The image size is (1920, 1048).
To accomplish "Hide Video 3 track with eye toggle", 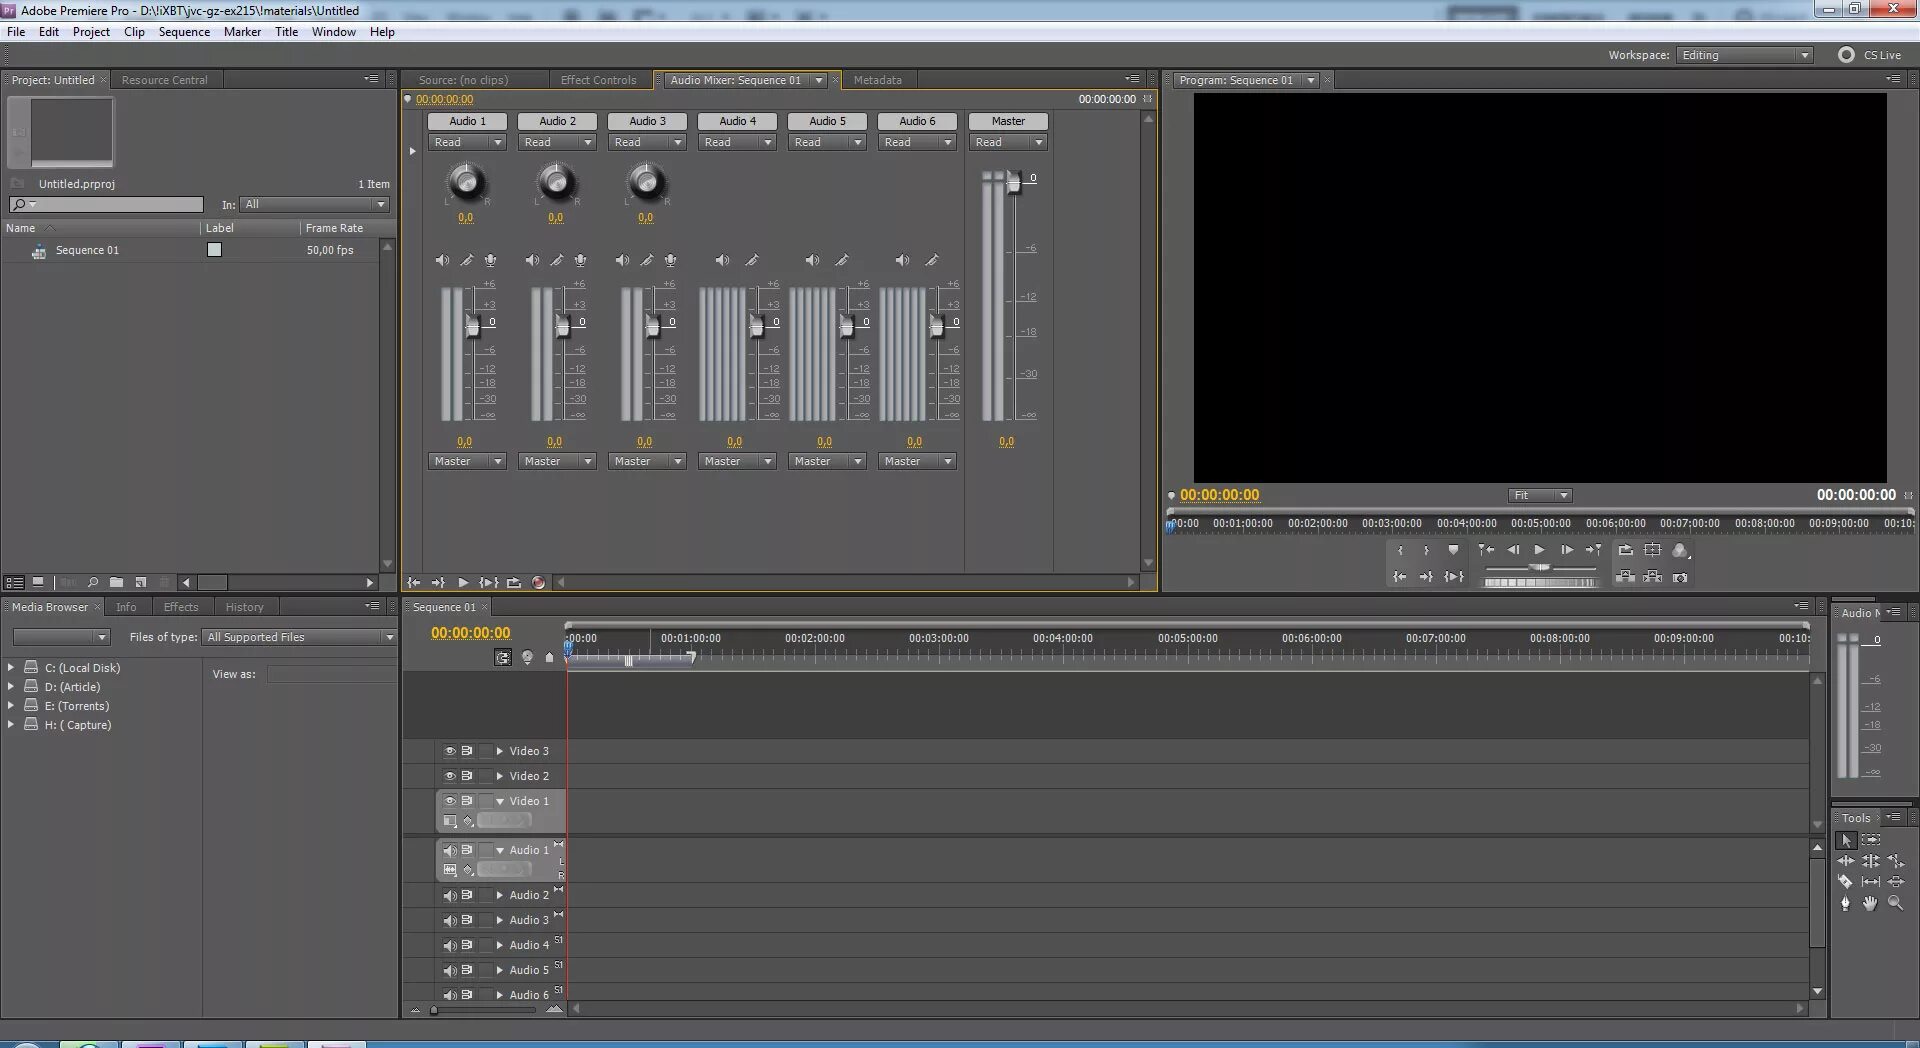I will coord(449,751).
